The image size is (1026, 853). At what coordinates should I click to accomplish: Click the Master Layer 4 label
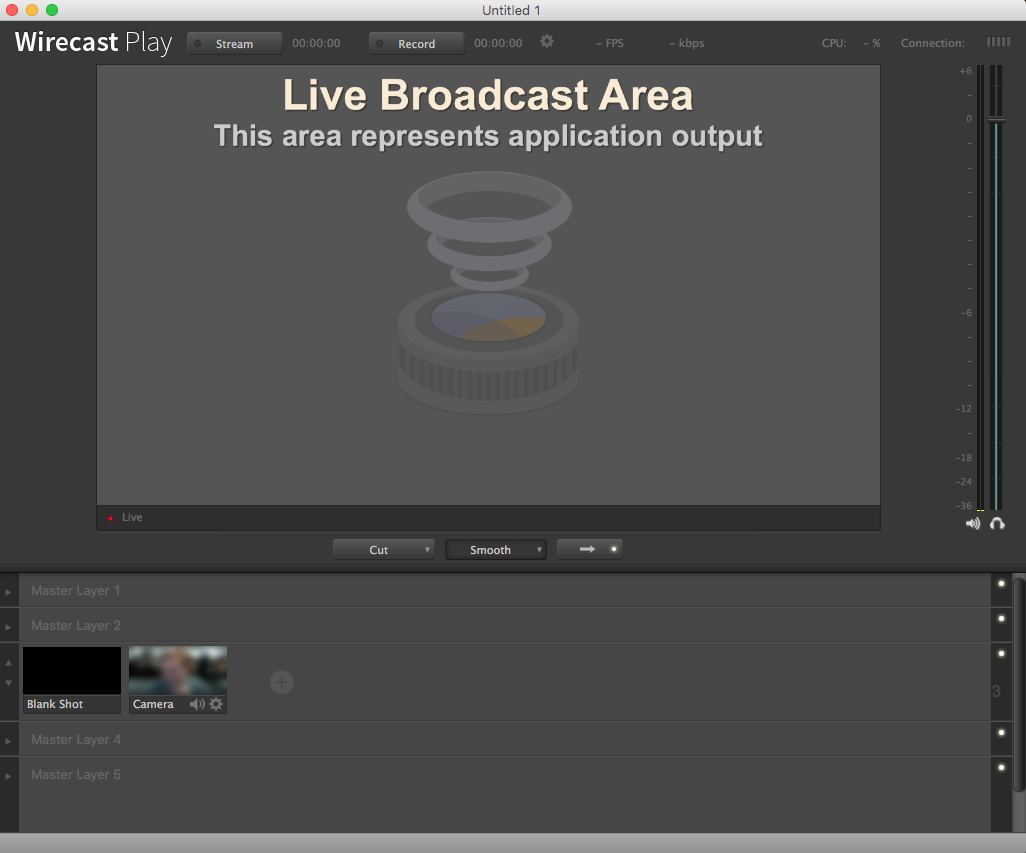point(76,739)
